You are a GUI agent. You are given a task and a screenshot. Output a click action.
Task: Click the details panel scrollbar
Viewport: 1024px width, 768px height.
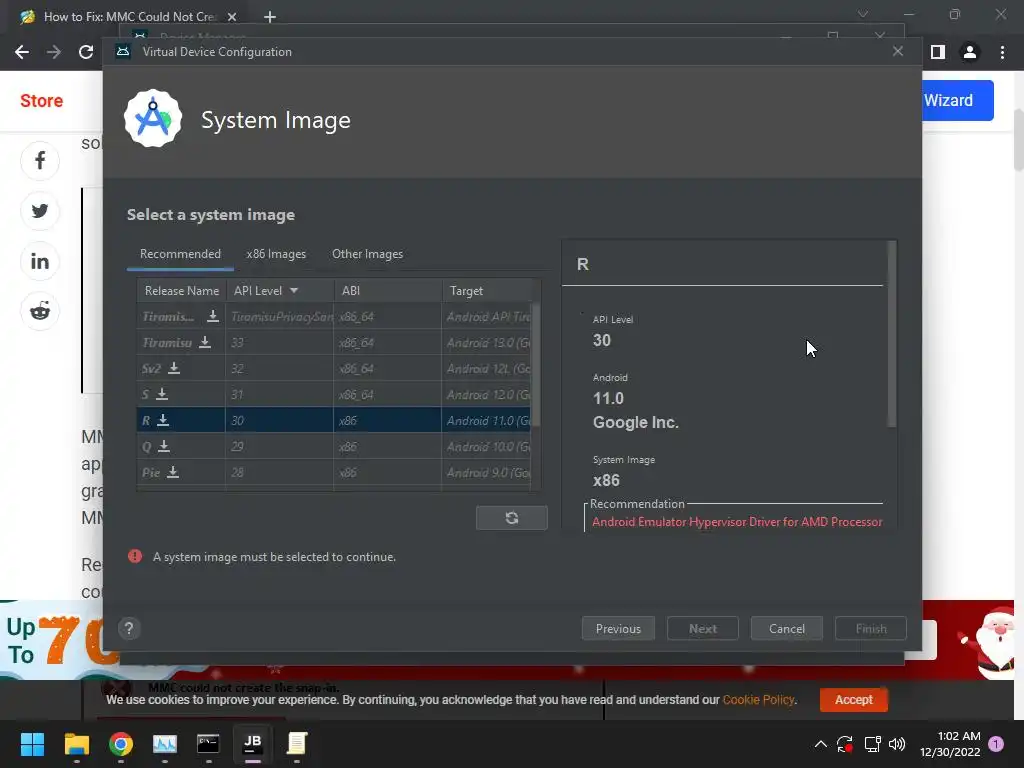[891, 334]
